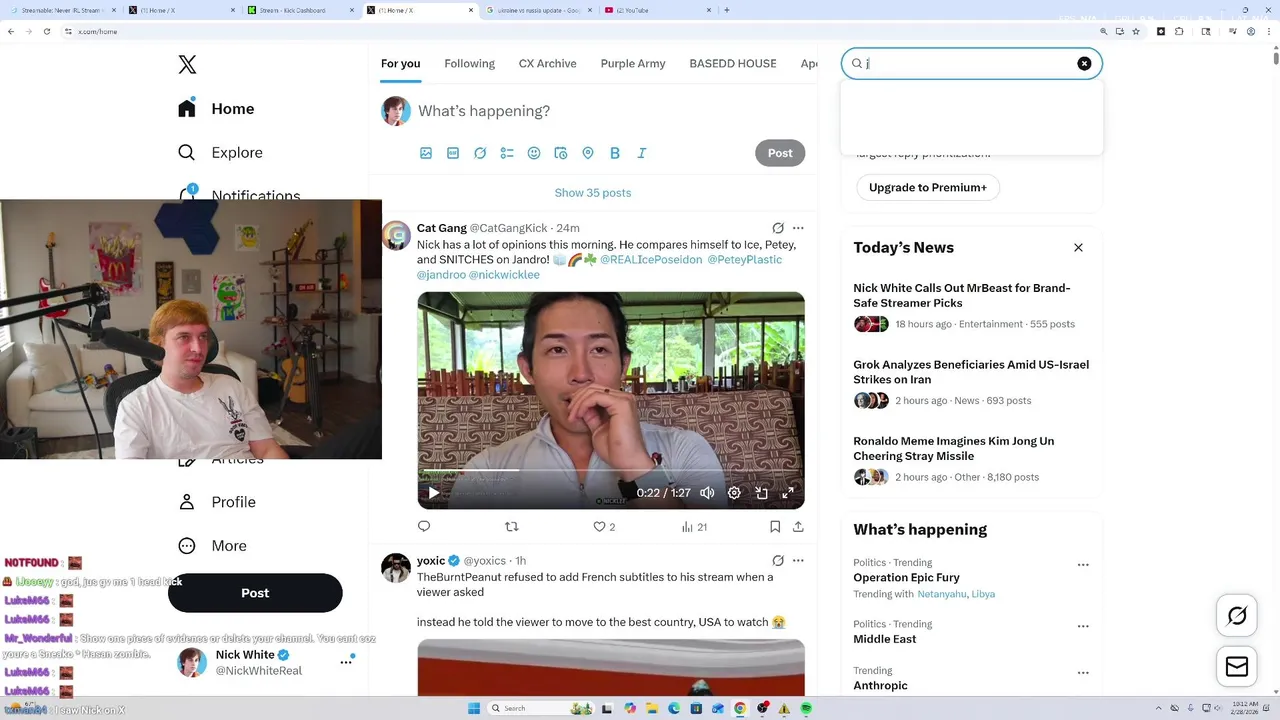Image resolution: width=1280 pixels, height=720 pixels.
Task: Add a poll to the post
Action: tap(507, 153)
